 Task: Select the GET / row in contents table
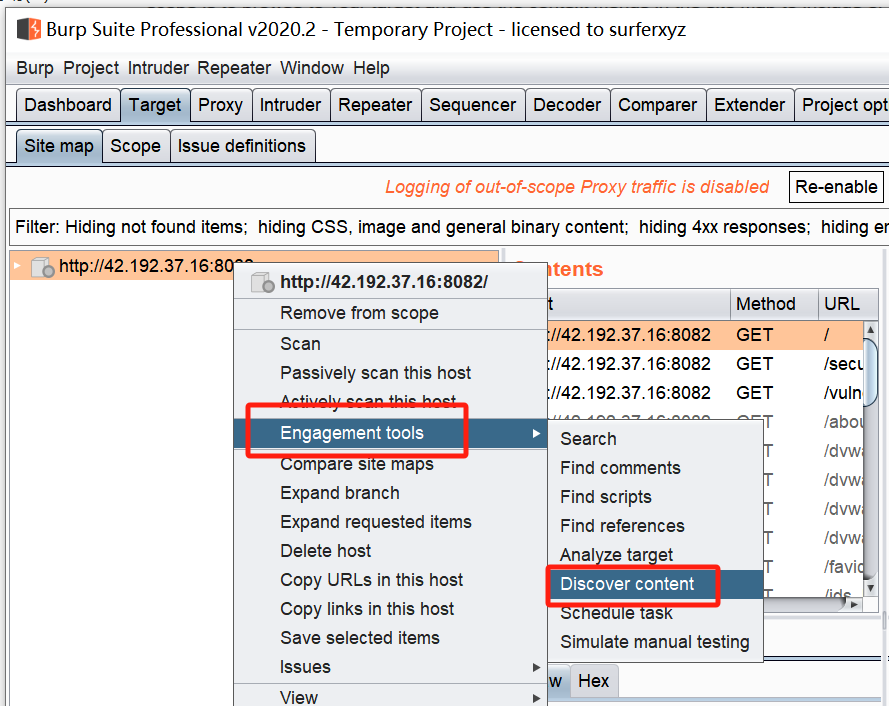pos(705,335)
